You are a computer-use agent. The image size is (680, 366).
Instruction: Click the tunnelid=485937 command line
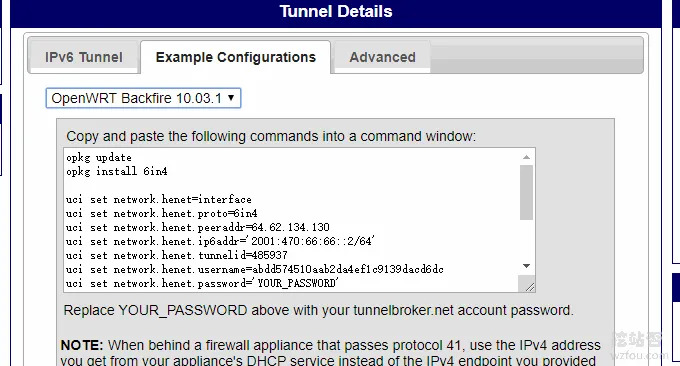point(177,255)
